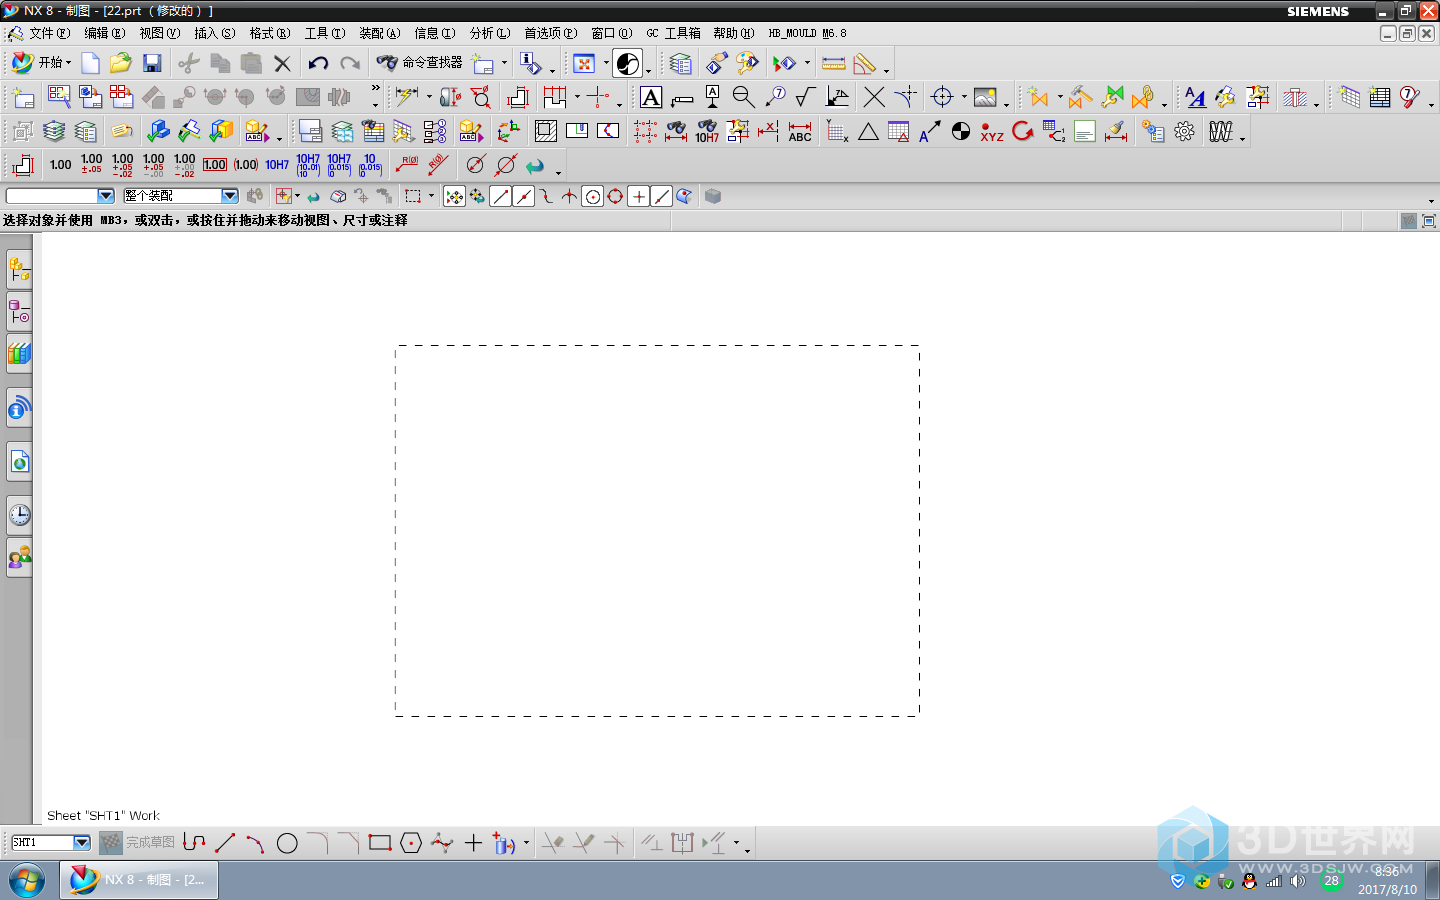Undo the last action

[x=318, y=63]
